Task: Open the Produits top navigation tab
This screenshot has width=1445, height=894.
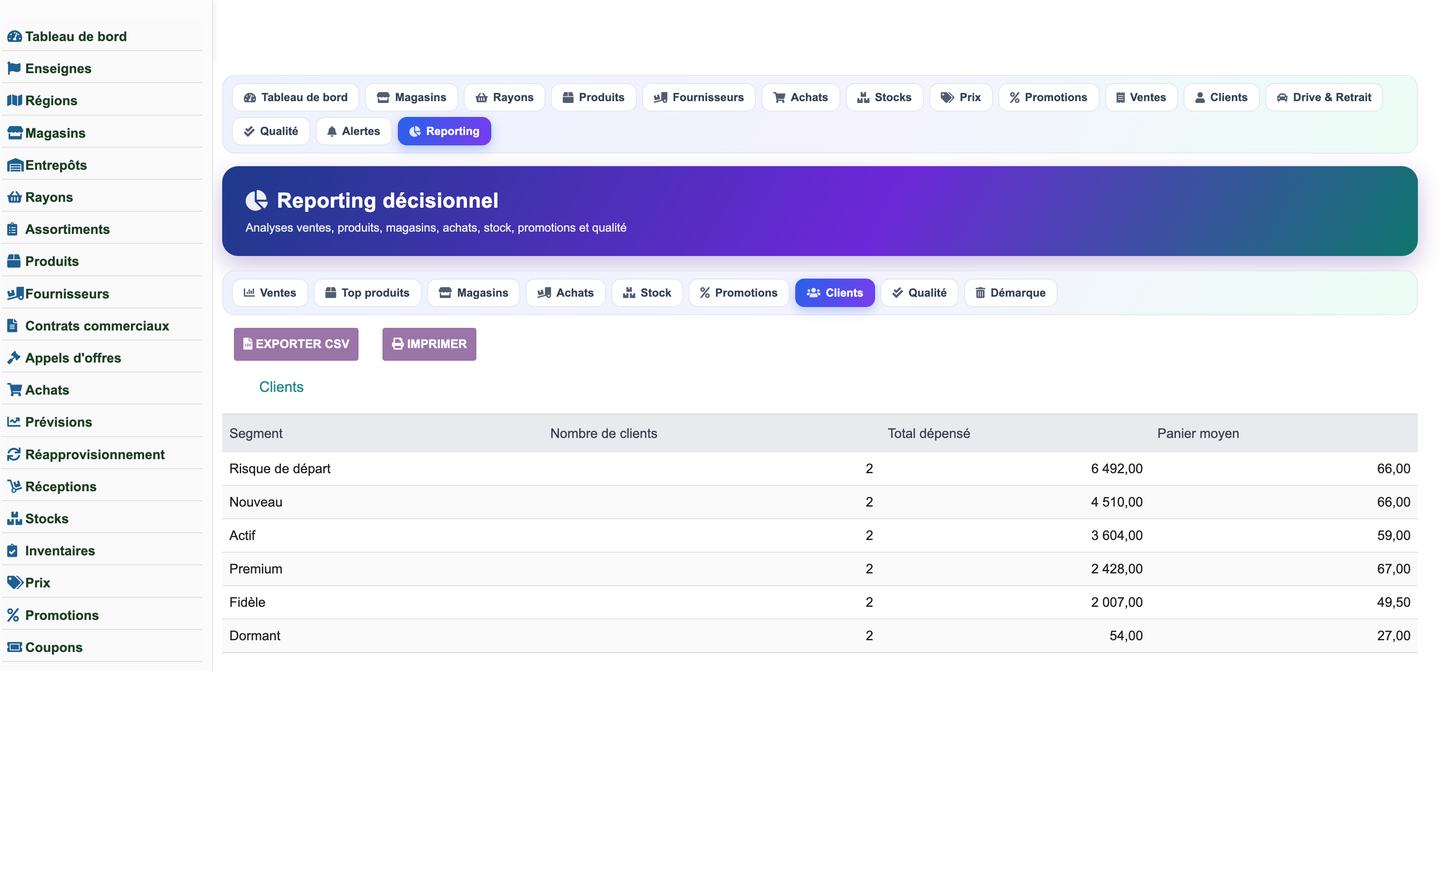Action: [594, 98]
